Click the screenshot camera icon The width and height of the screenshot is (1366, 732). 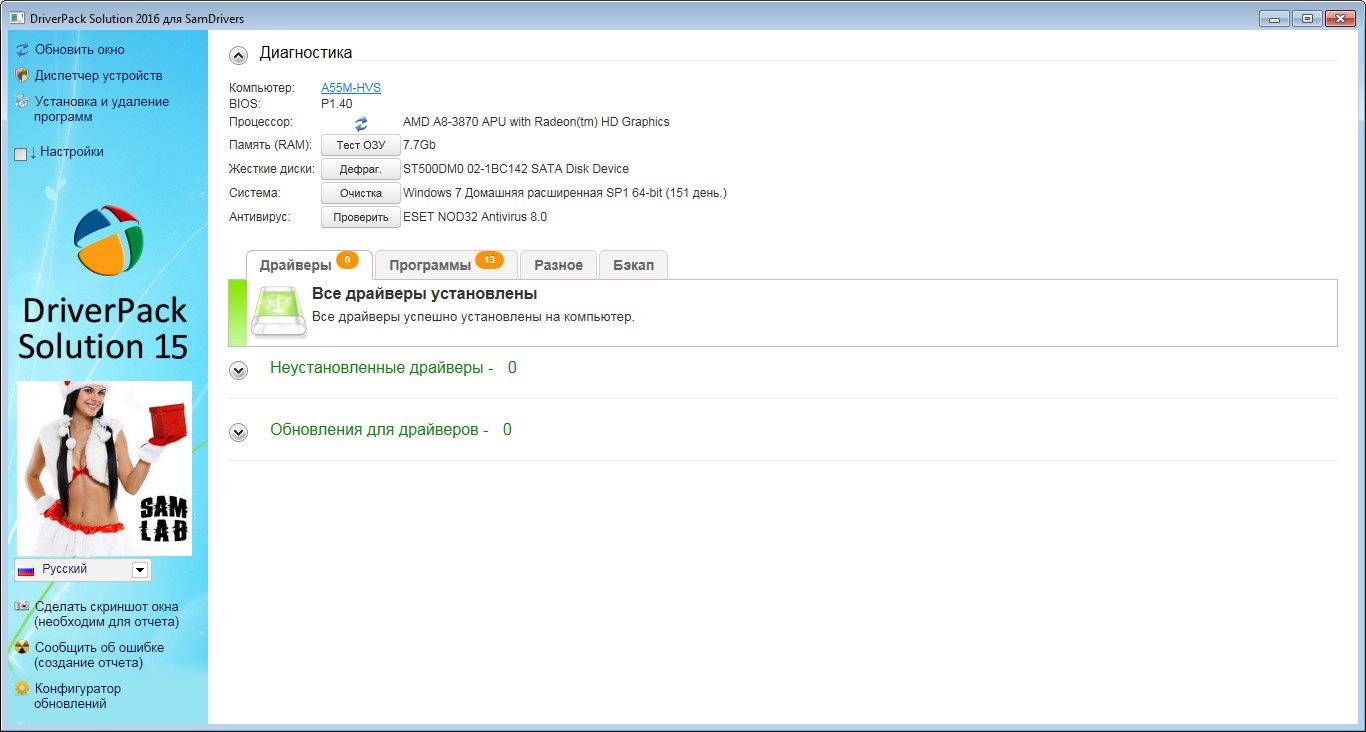coord(22,606)
